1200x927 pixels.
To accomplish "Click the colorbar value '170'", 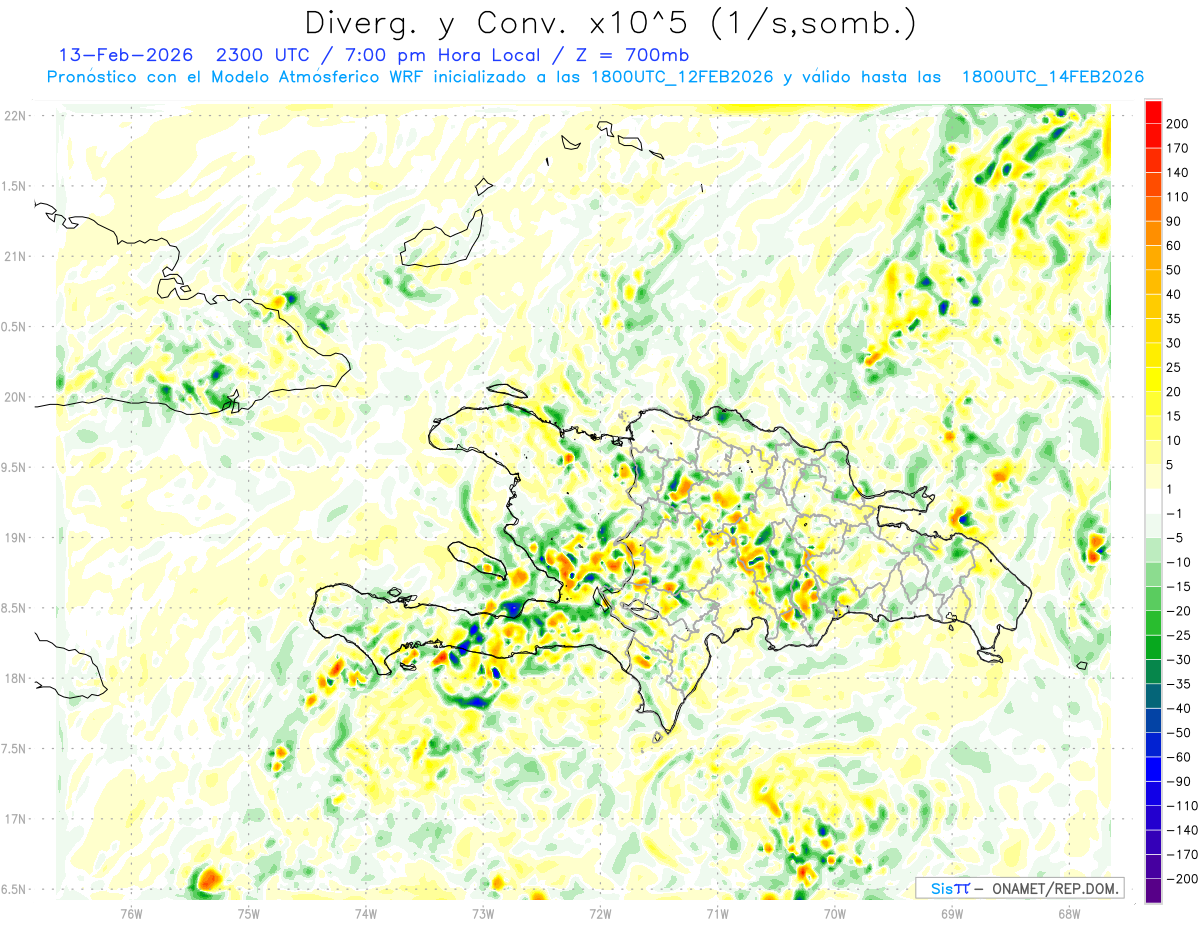I will [1179, 148].
